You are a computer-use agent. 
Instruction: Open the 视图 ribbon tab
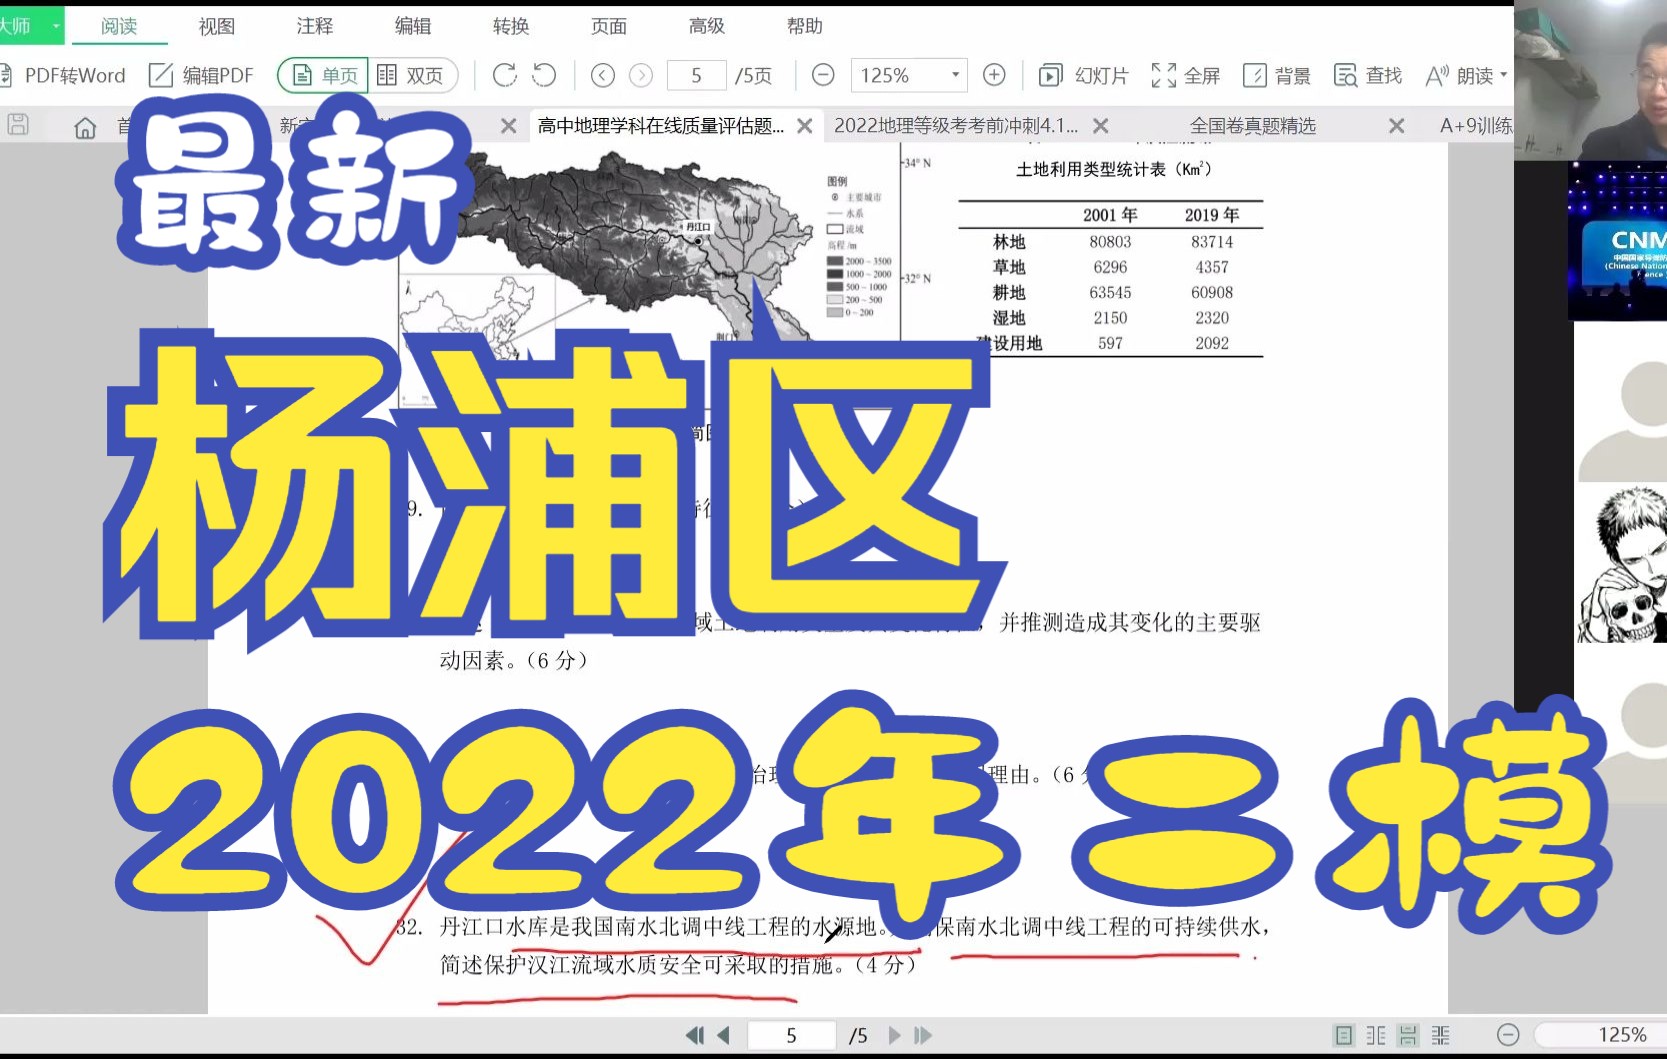tap(217, 26)
